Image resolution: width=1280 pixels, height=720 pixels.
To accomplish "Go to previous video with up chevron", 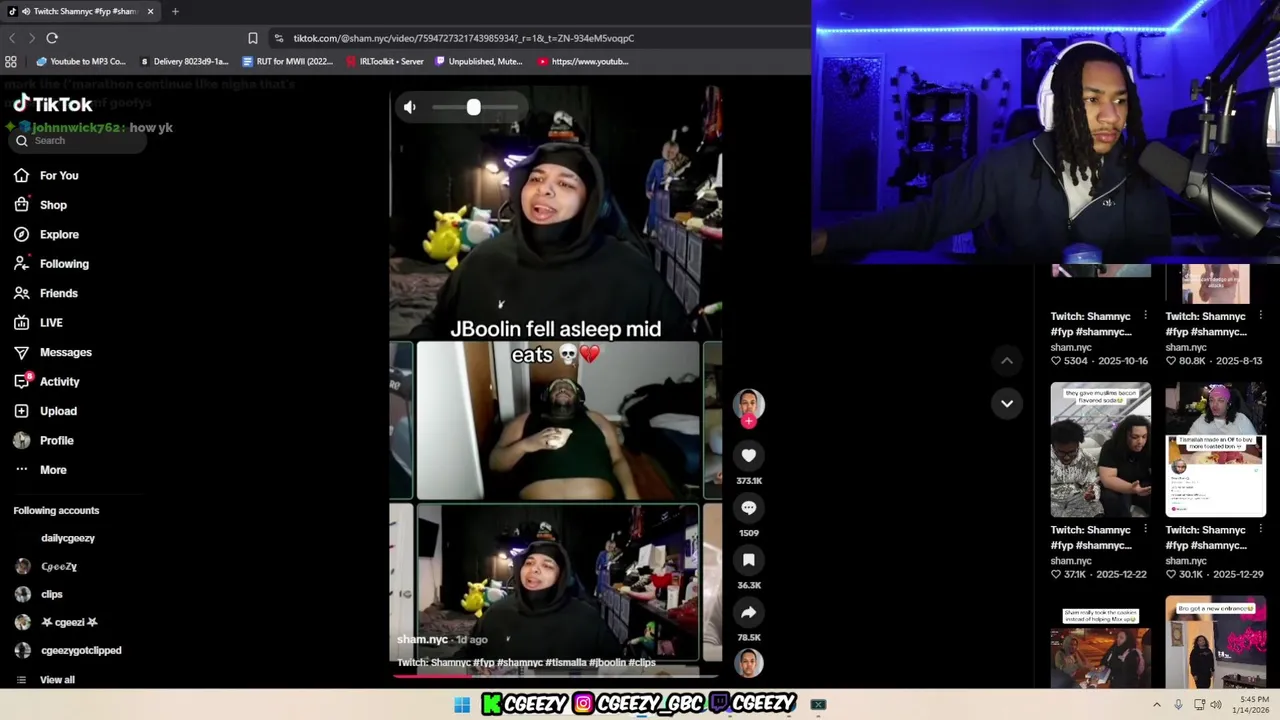I will (1007, 361).
